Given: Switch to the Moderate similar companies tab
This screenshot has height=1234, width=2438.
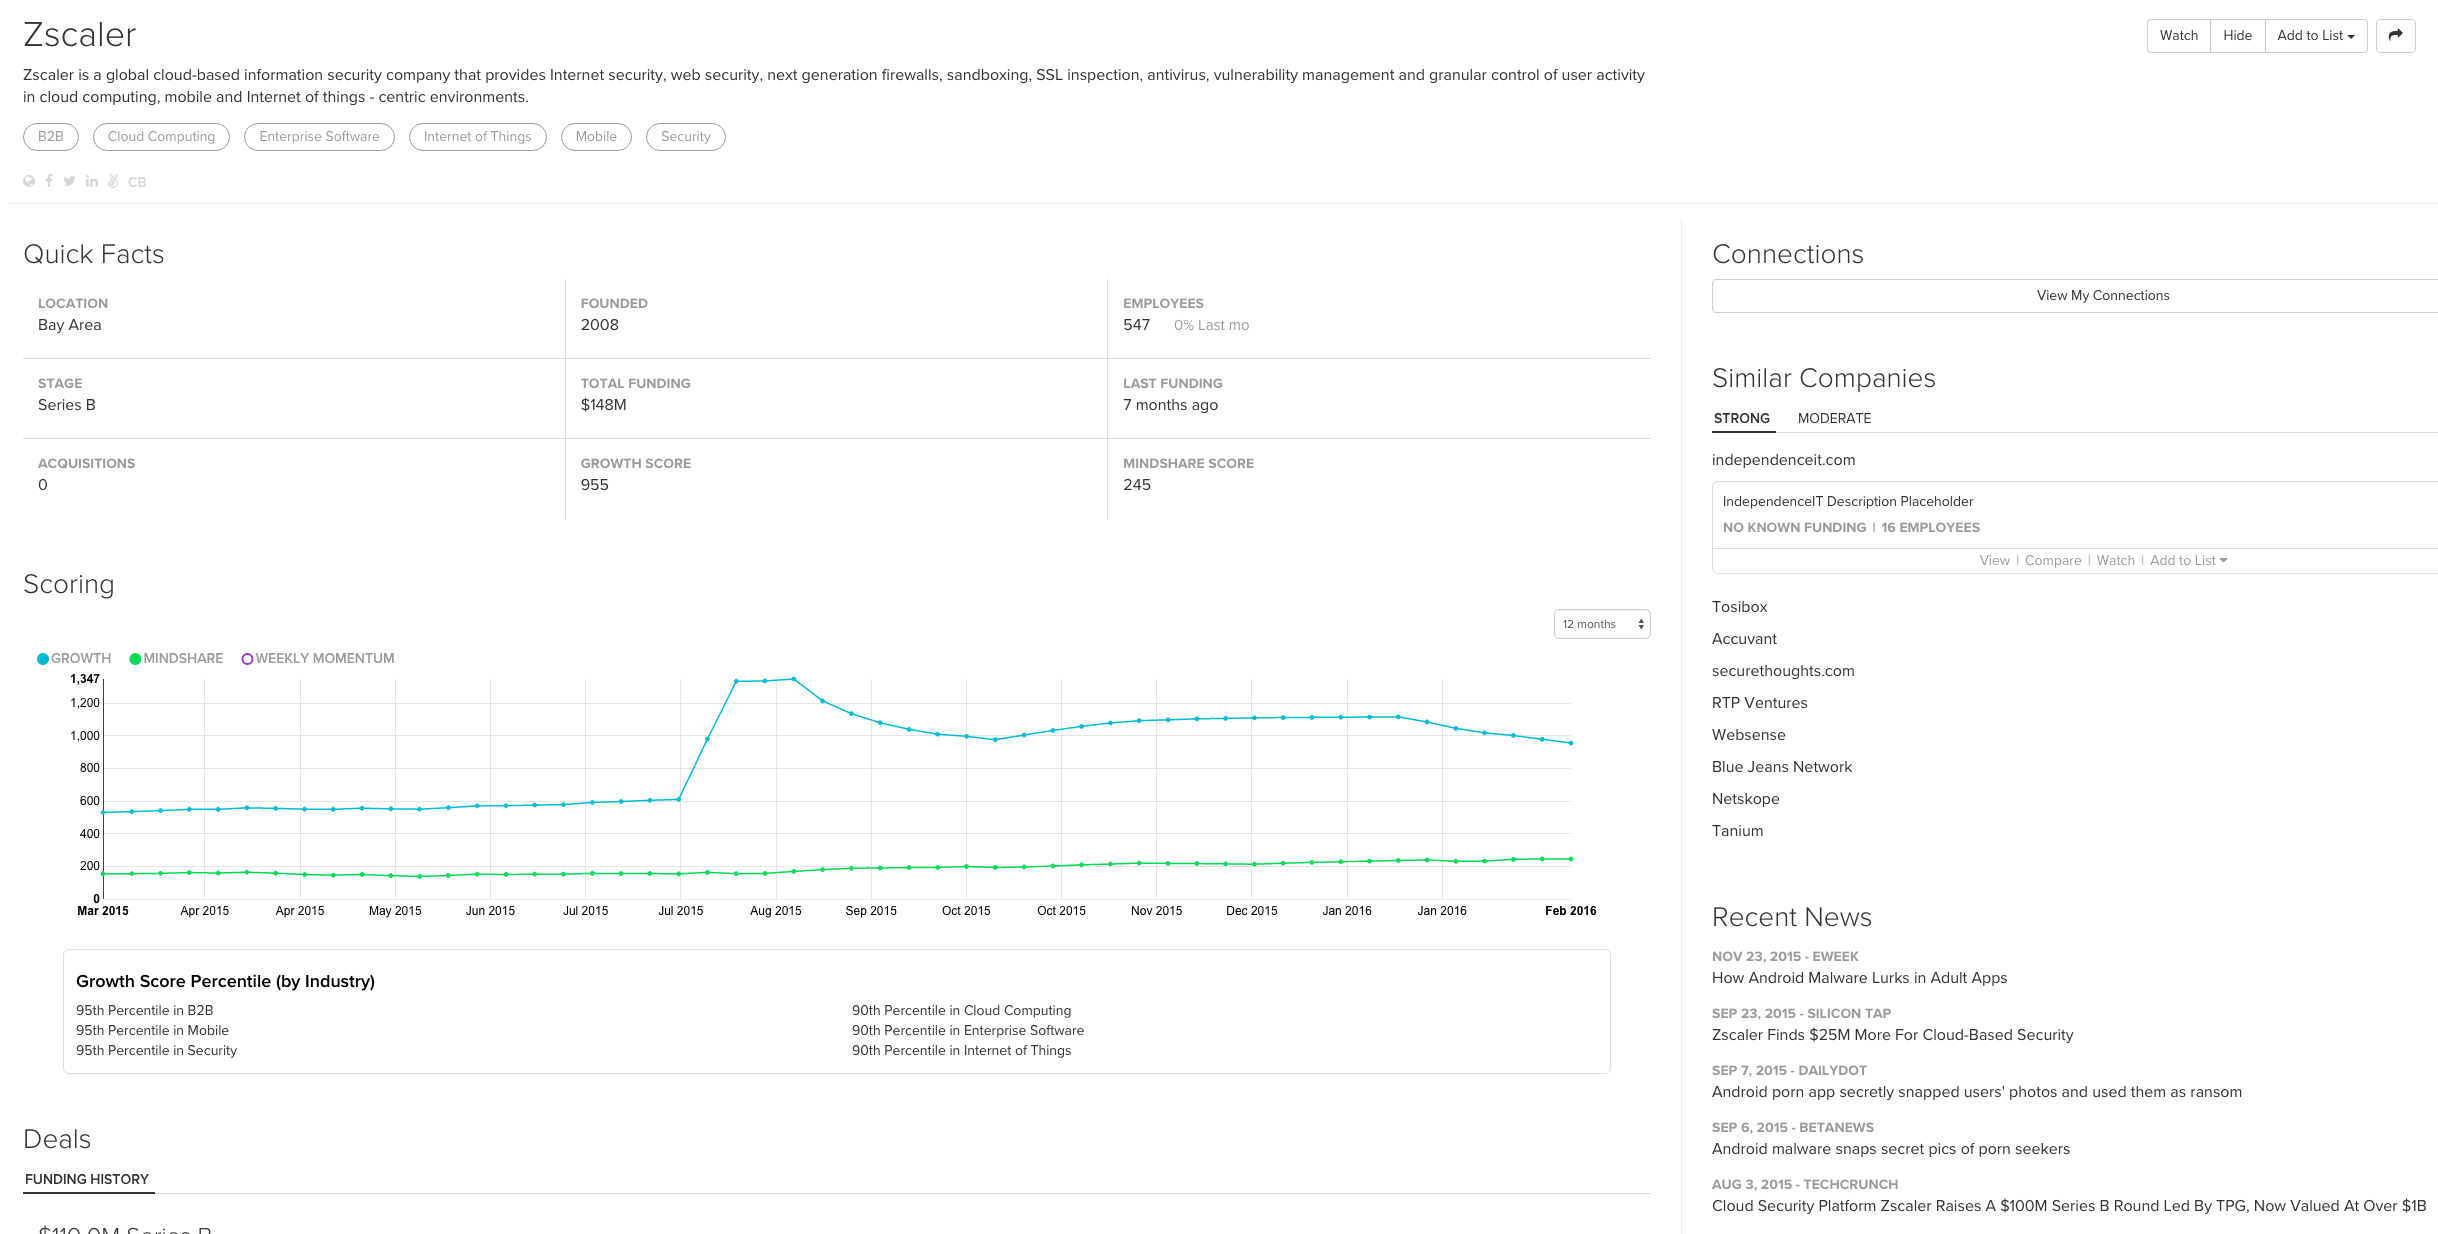Looking at the screenshot, I should pyautogui.click(x=1834, y=418).
